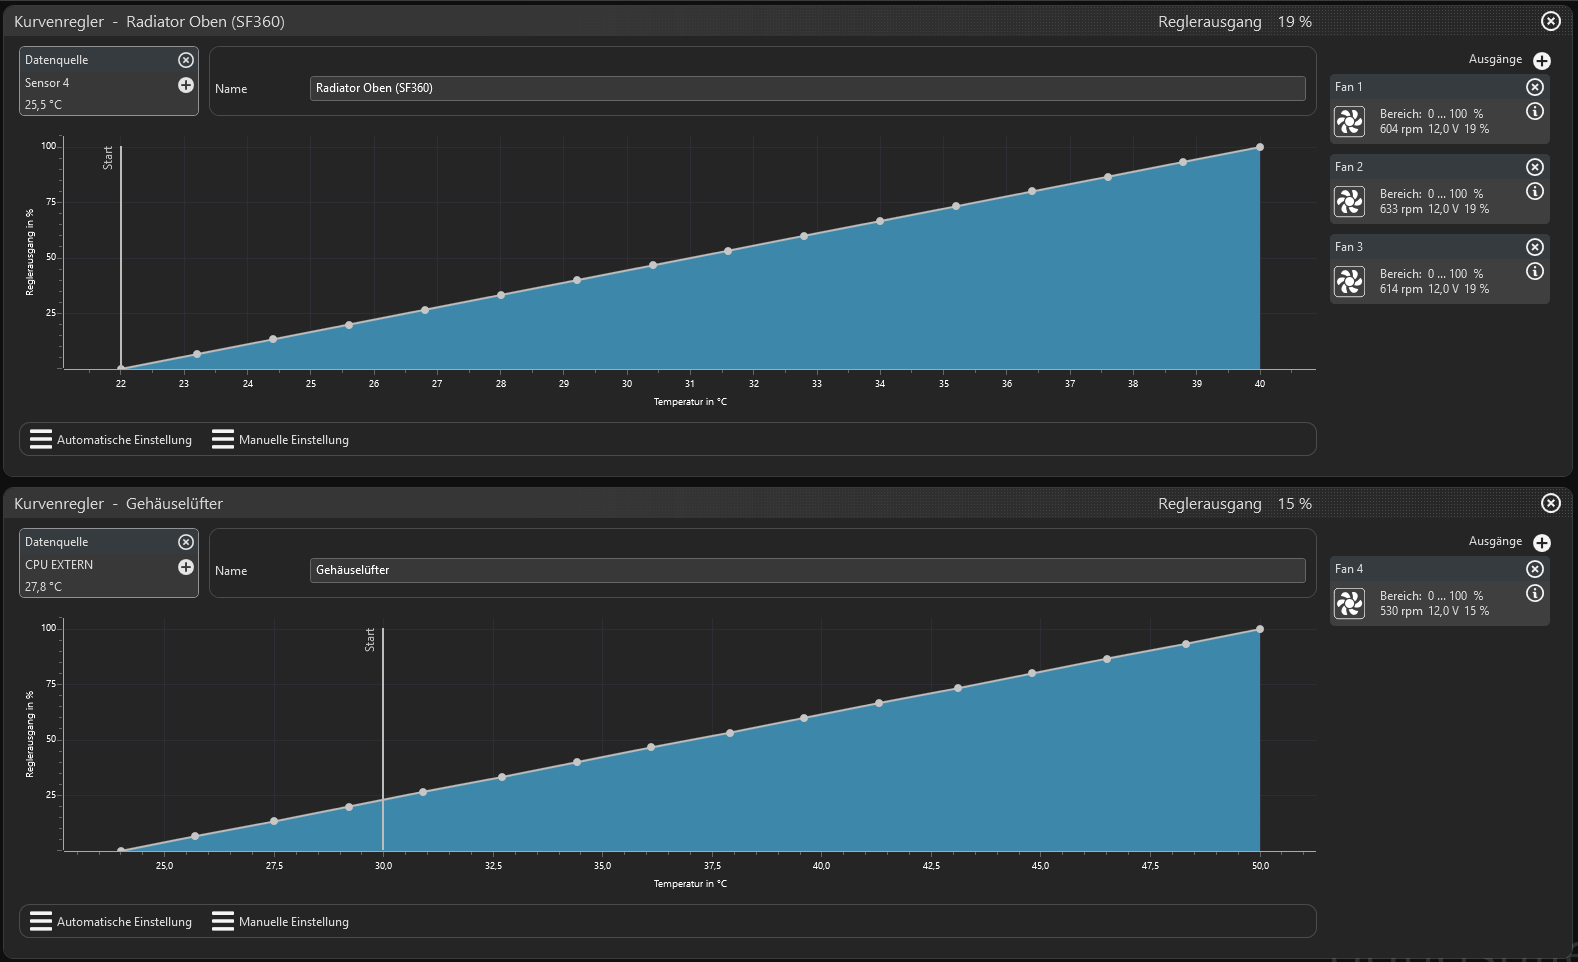Show info for Fan 2
The height and width of the screenshot is (962, 1578).
(1535, 191)
